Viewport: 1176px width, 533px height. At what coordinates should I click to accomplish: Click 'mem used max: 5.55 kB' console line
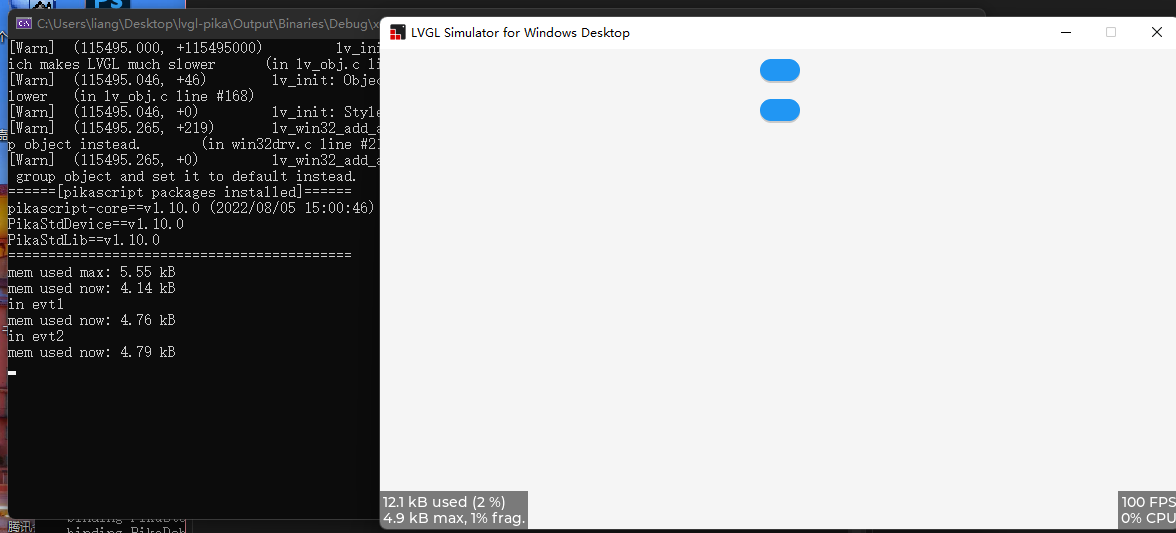point(92,272)
